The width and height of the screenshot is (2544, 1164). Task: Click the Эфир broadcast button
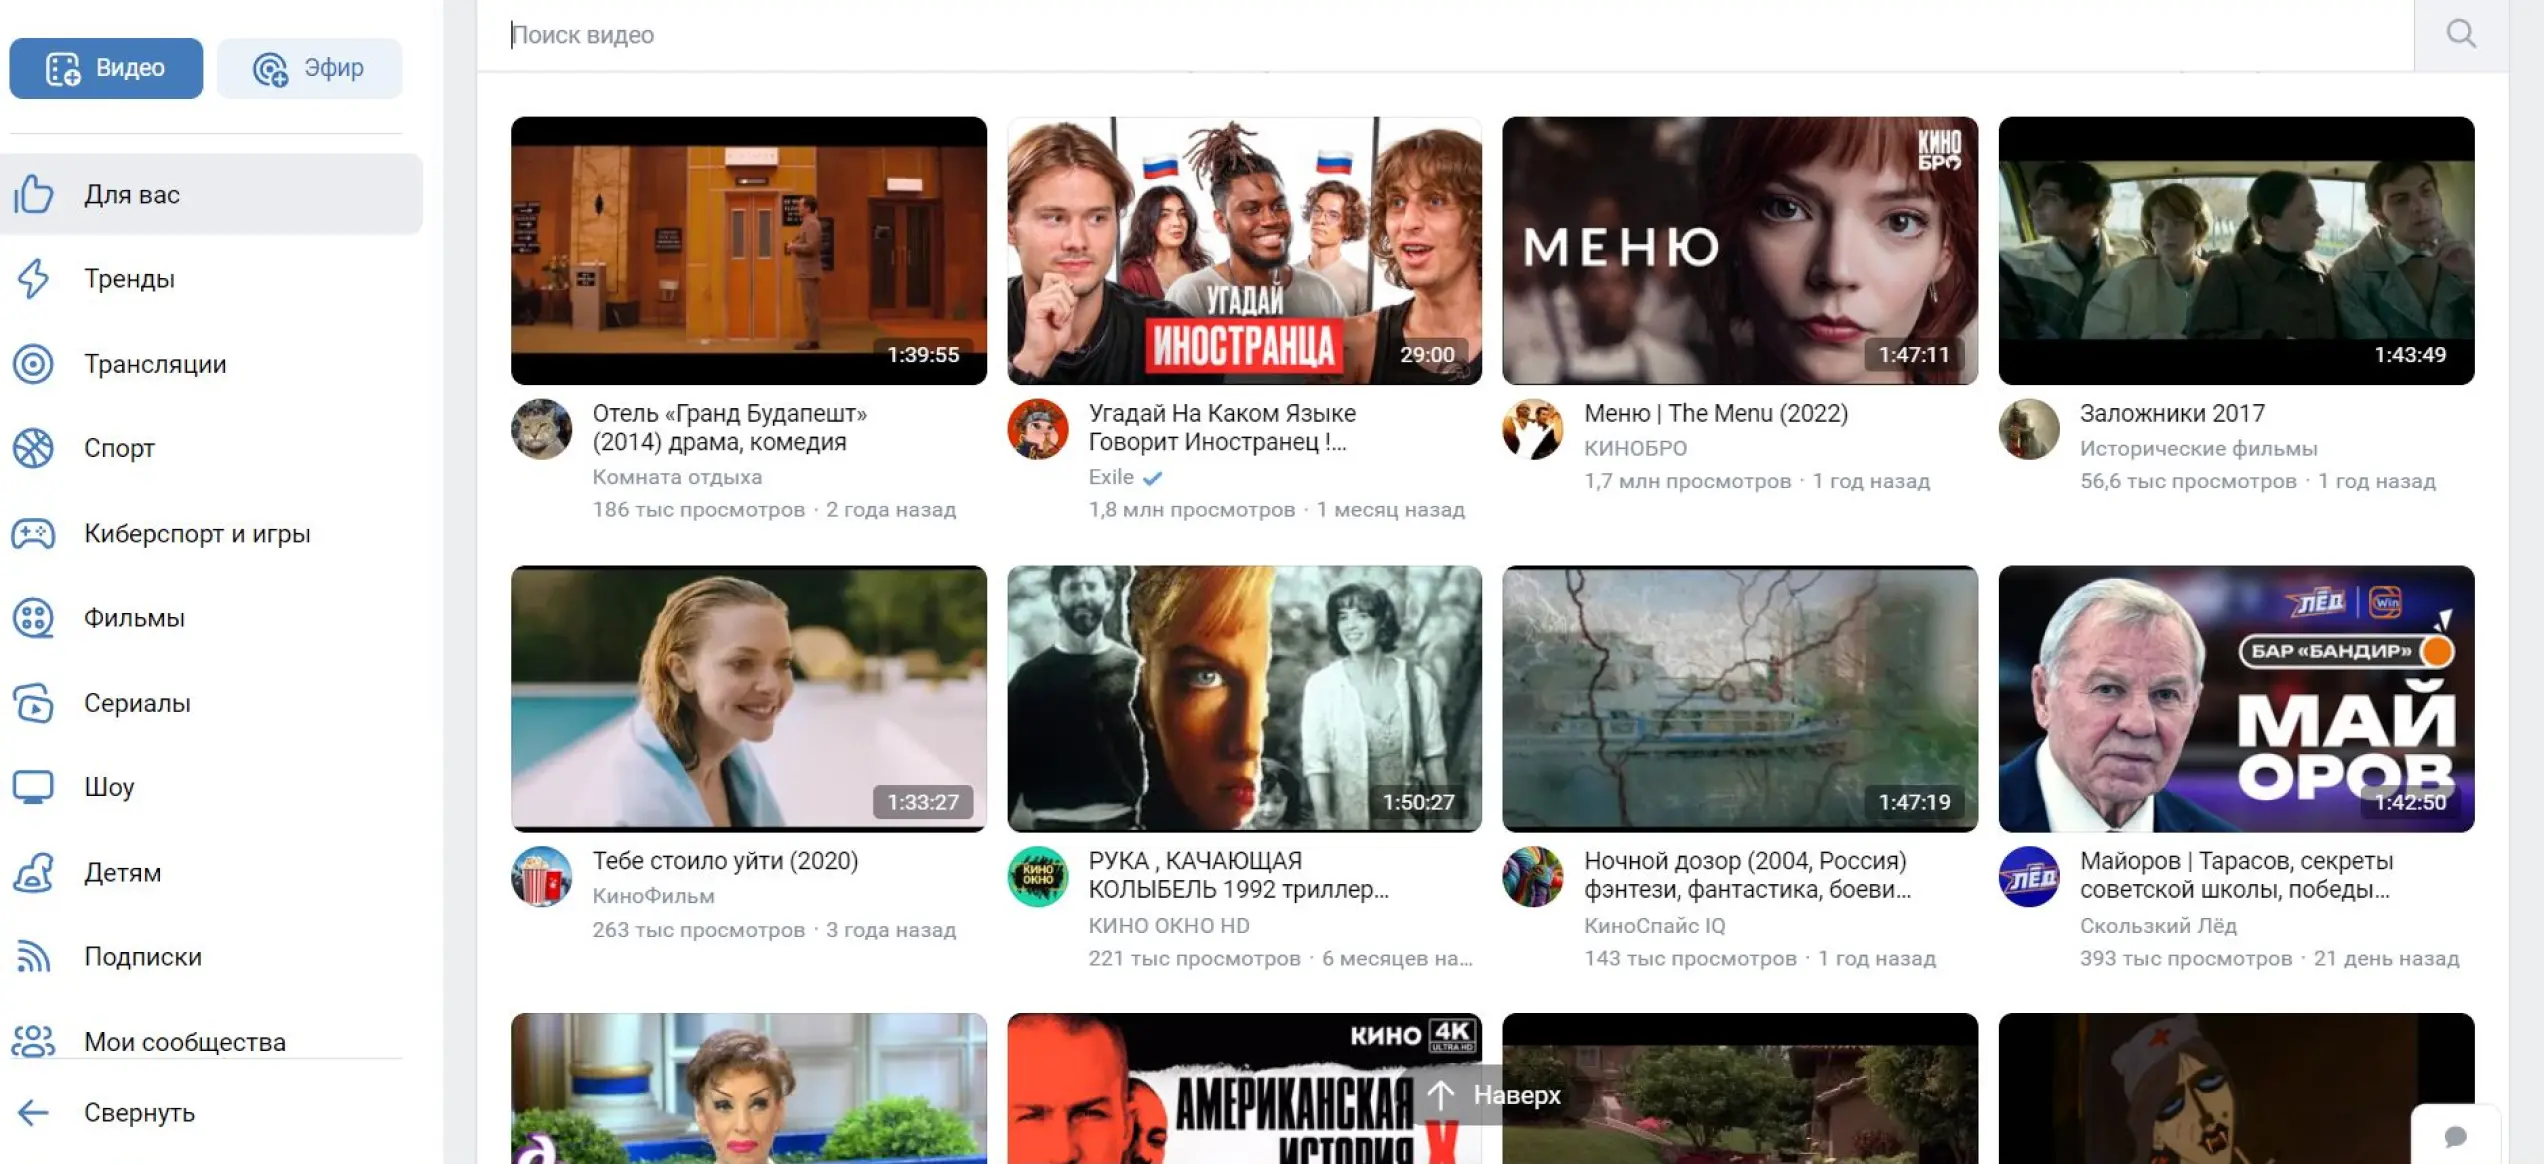click(x=309, y=68)
